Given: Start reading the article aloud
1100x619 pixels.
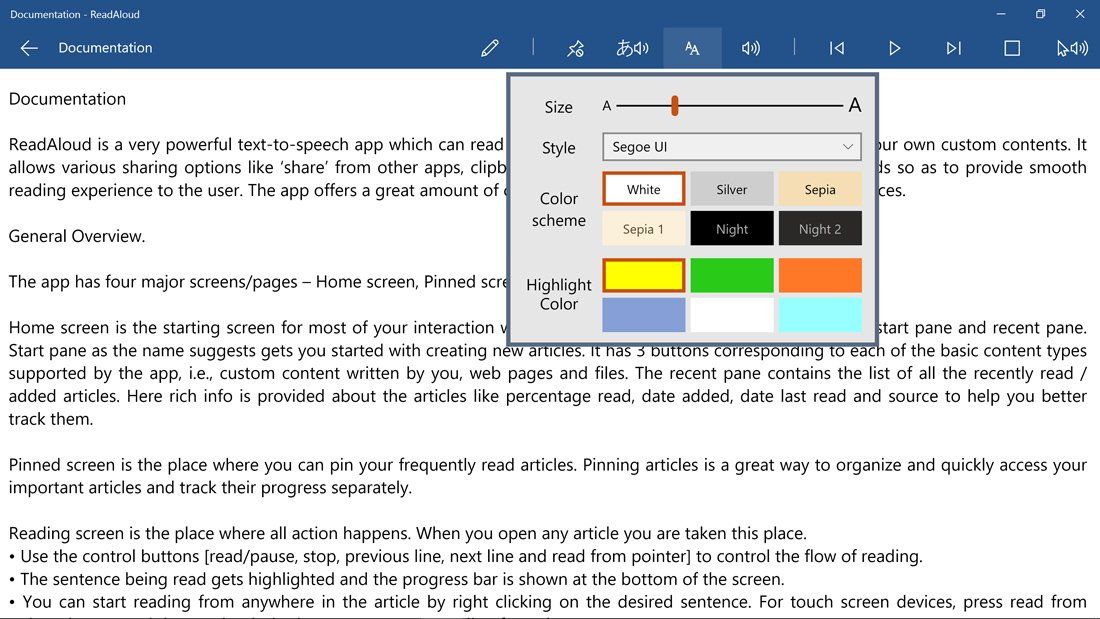Looking at the screenshot, I should [894, 47].
